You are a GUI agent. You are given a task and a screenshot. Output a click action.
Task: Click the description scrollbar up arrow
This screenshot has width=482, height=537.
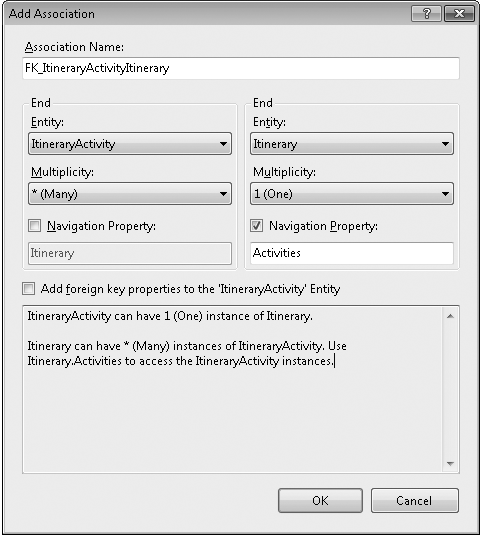pos(450,316)
